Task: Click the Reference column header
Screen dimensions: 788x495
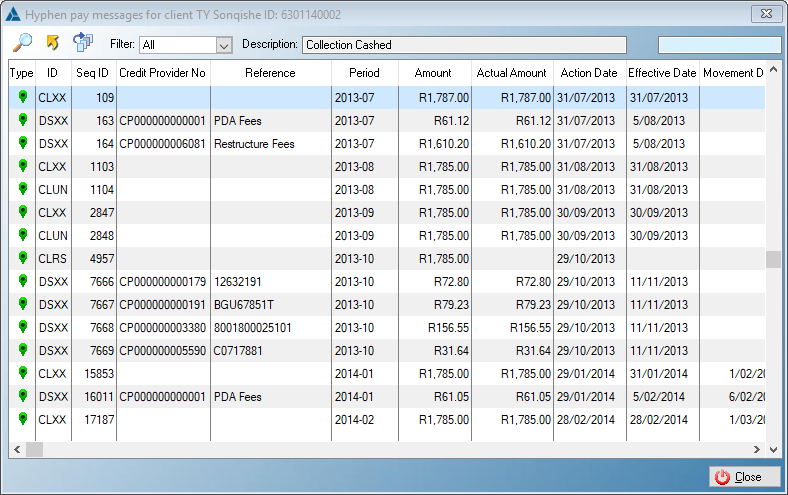Action: (x=270, y=73)
